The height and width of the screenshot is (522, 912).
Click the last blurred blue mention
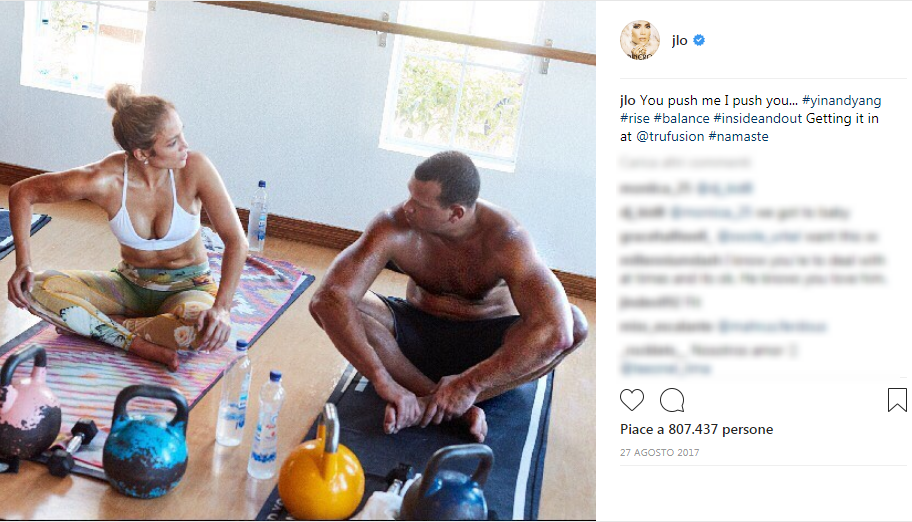(x=665, y=368)
